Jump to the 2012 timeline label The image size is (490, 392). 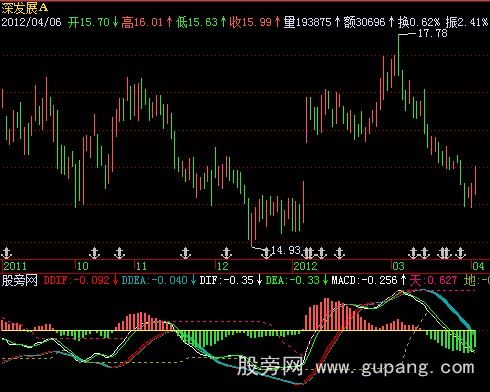[306, 266]
